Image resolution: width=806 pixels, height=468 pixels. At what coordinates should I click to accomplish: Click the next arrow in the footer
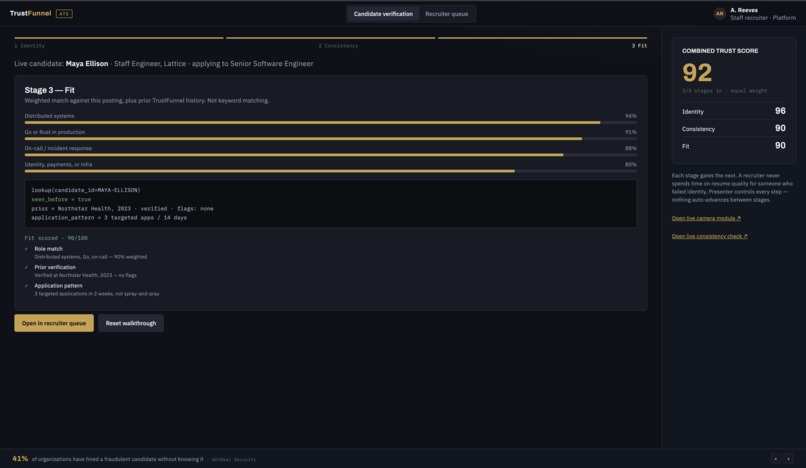pyautogui.click(x=788, y=459)
